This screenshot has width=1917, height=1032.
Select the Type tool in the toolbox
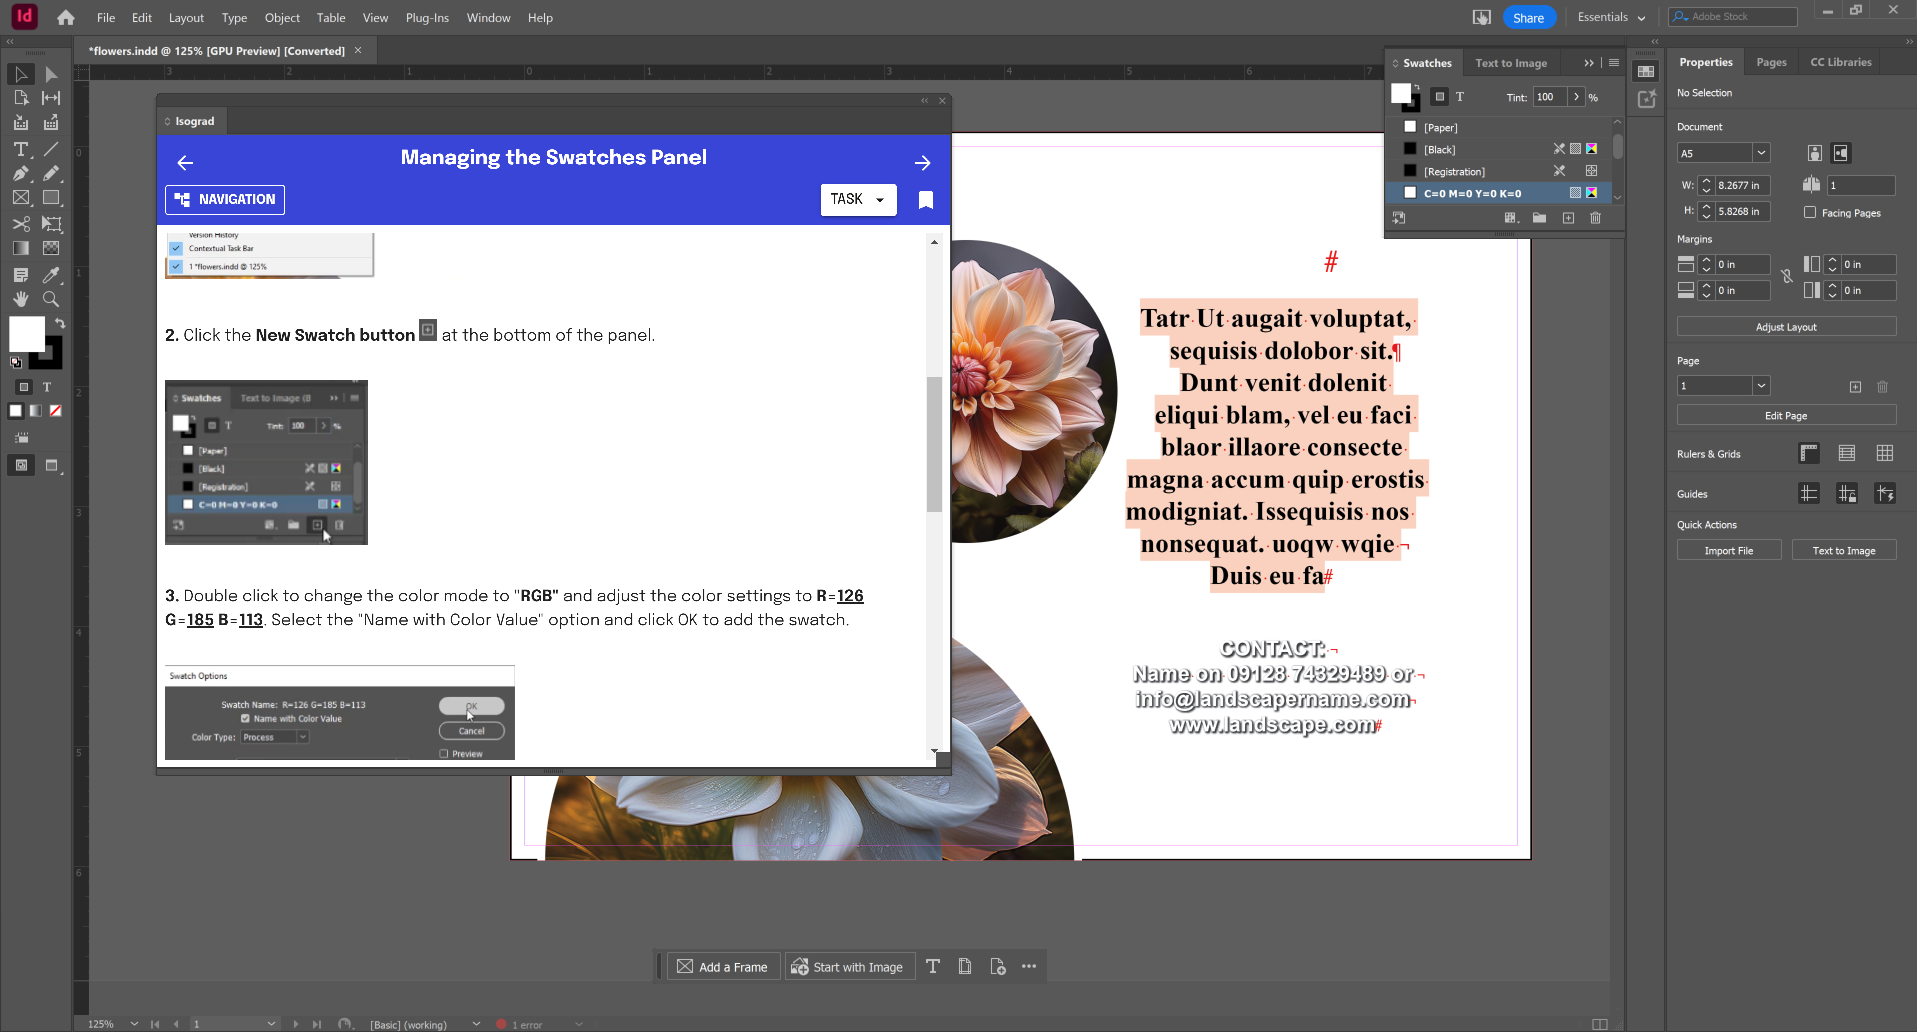click(20, 149)
